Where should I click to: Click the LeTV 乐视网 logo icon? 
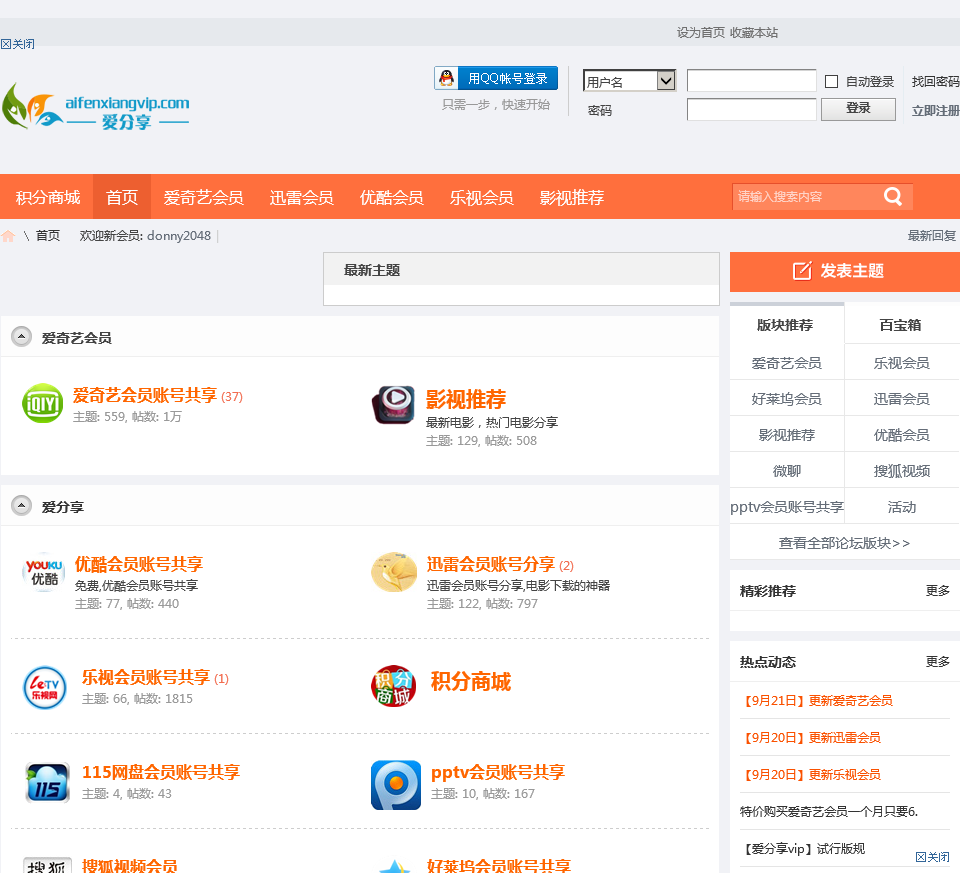(x=45, y=688)
